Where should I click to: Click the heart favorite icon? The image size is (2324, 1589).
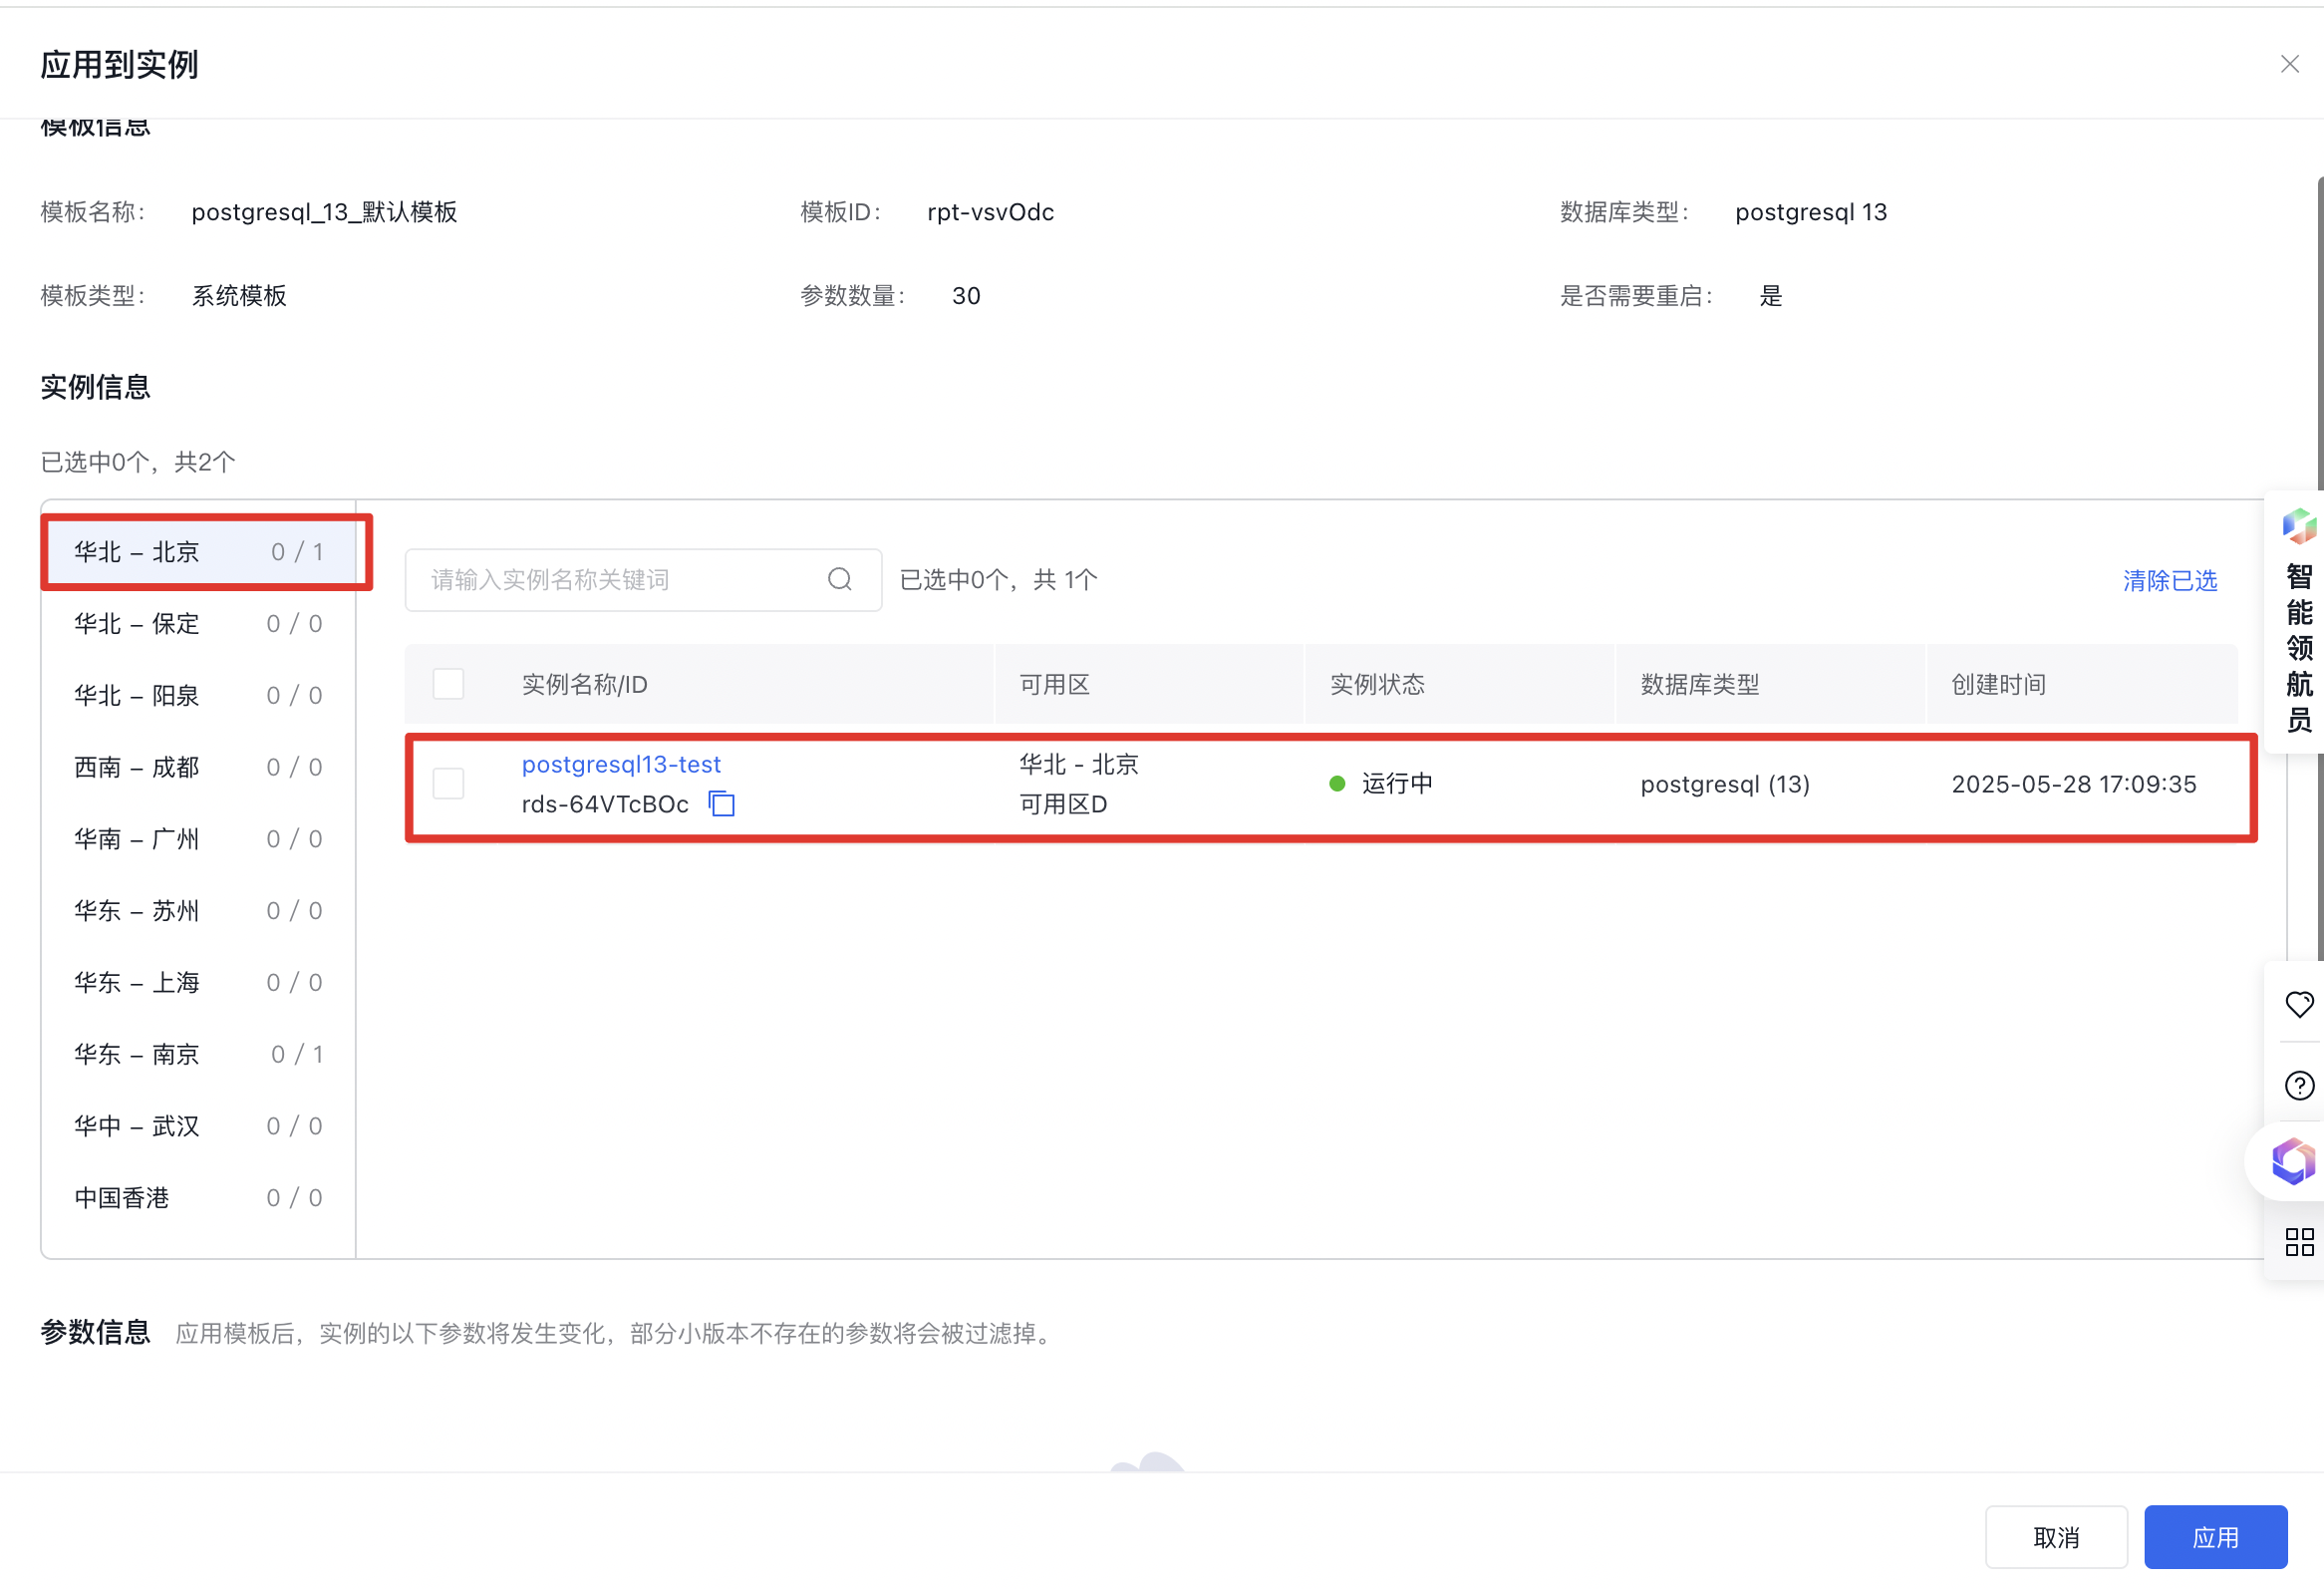click(2299, 1004)
